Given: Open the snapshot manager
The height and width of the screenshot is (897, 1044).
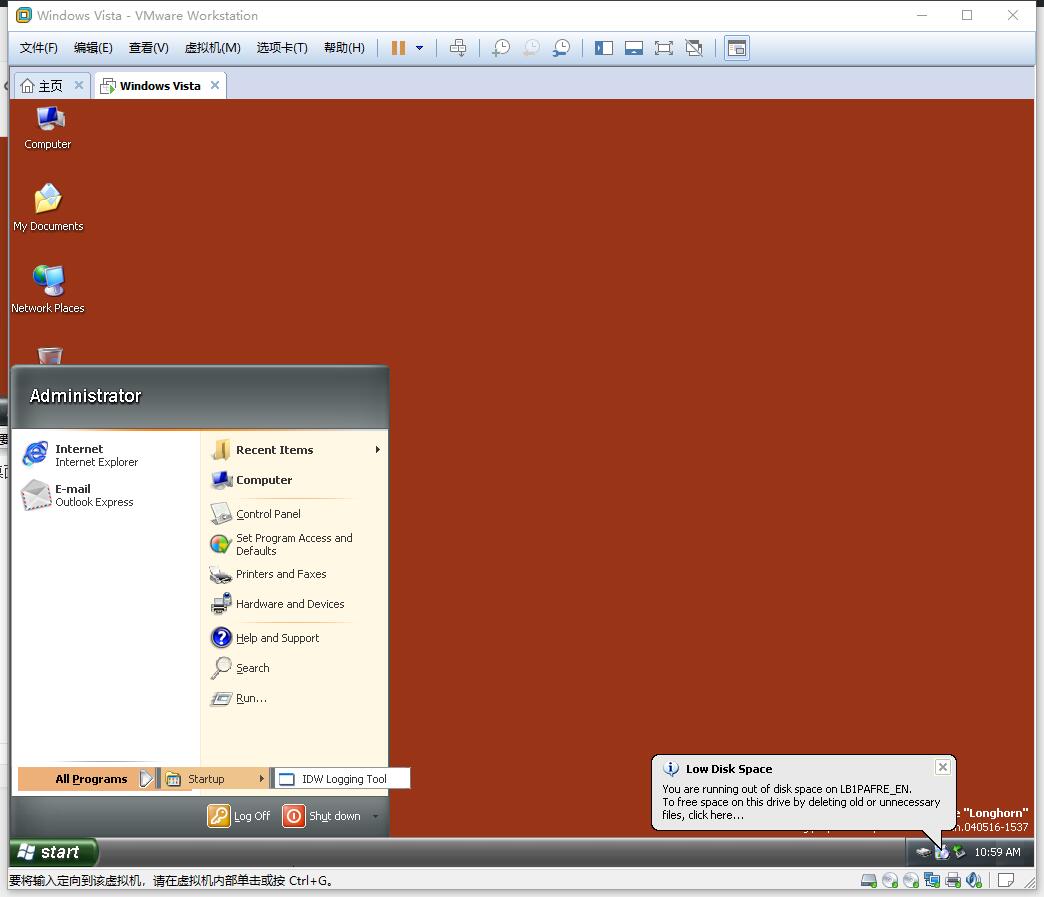Looking at the screenshot, I should click(x=561, y=48).
